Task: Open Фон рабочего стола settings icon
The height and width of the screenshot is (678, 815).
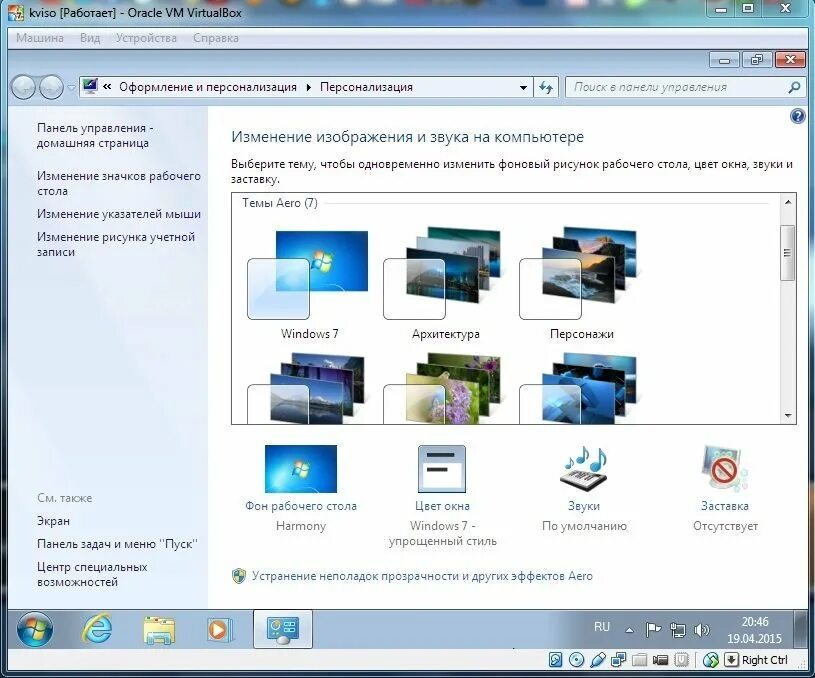Action: [301, 468]
